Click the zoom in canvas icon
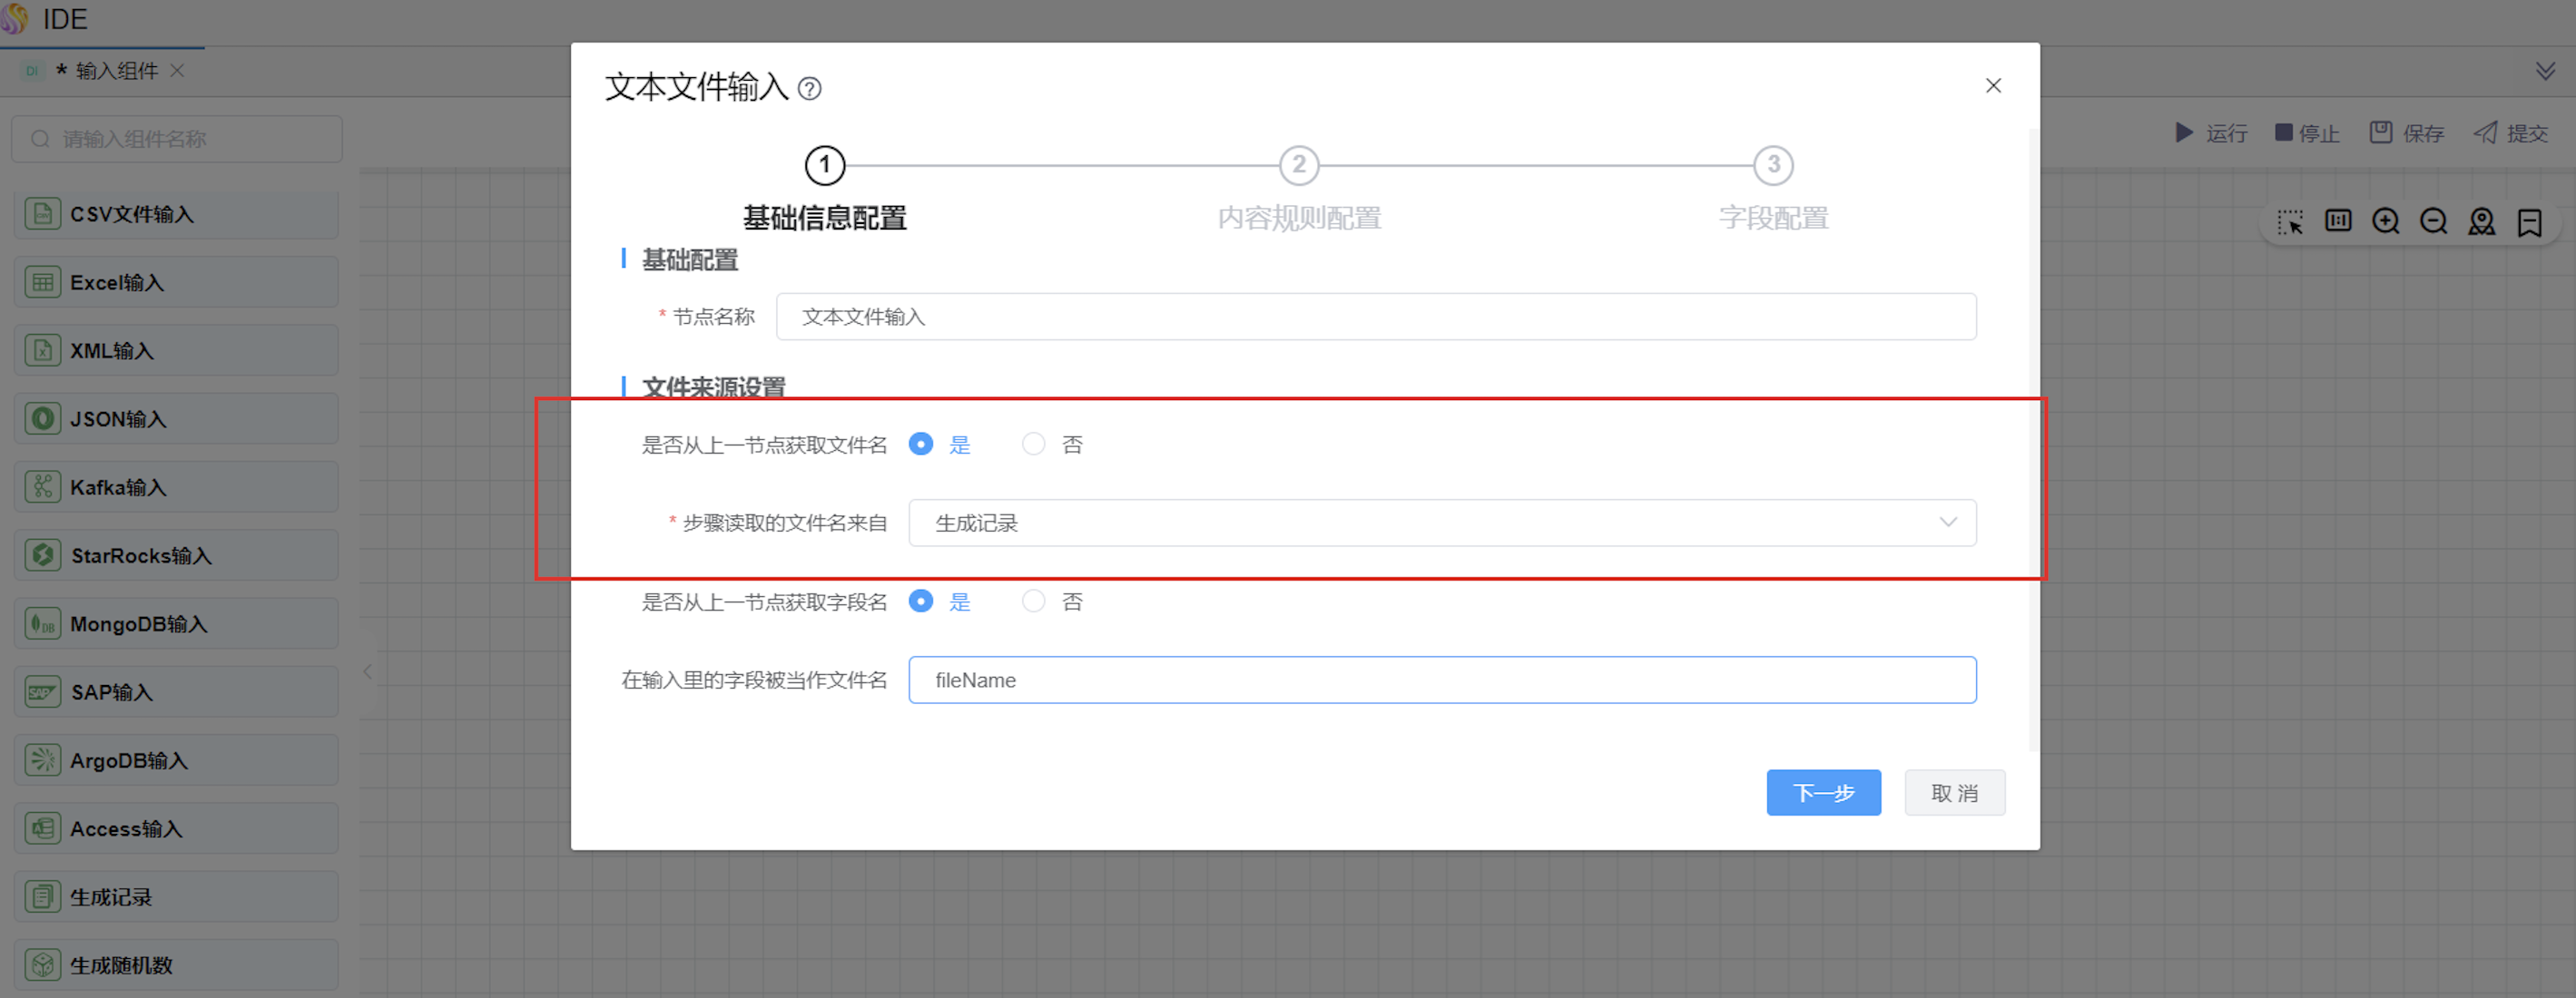Screen dimensions: 2576x998 click(x=2385, y=221)
